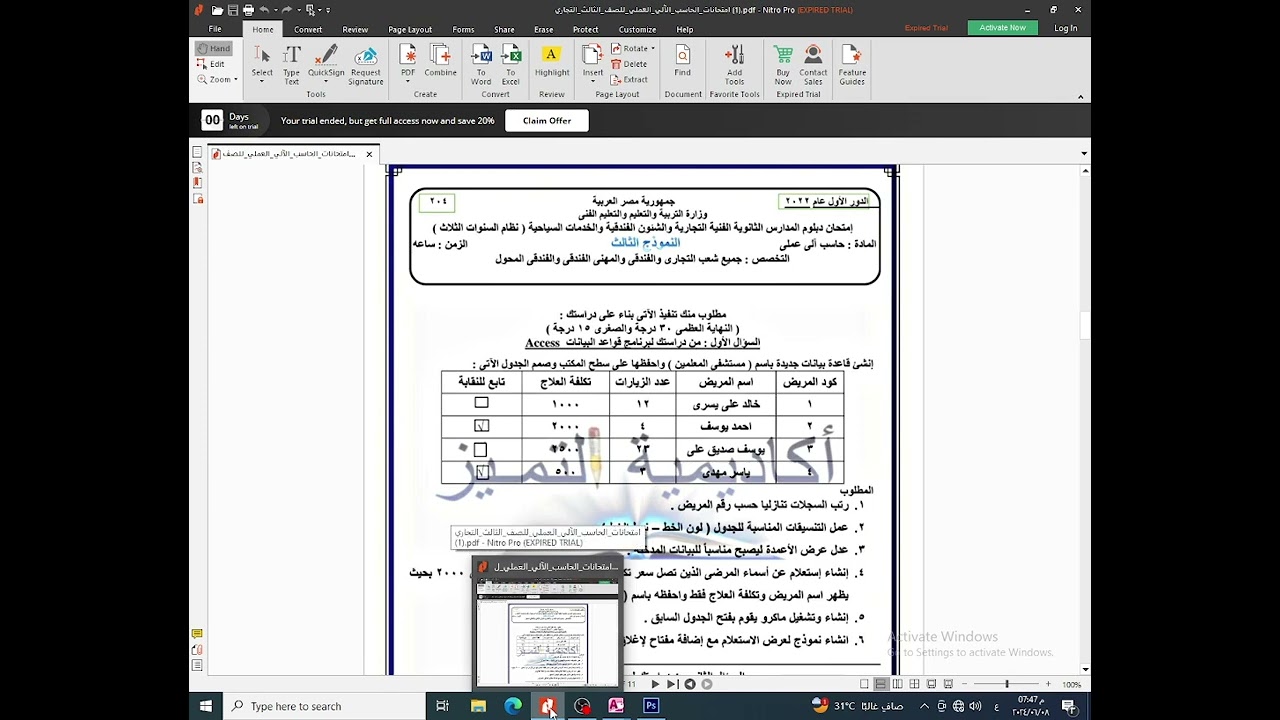Screen dimensions: 1280x720
Task: Open the File menu
Action: pos(215,29)
